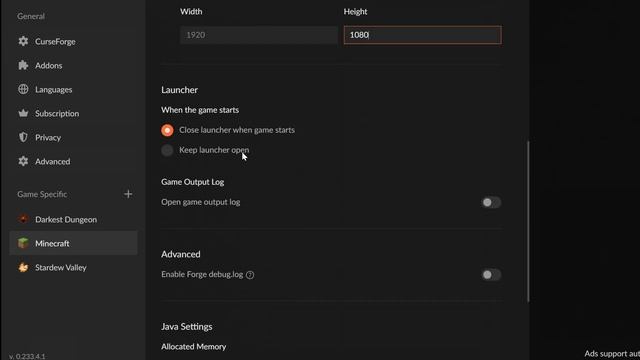640x360 pixels.
Task: Click the General header text
Action: pyautogui.click(x=31, y=16)
